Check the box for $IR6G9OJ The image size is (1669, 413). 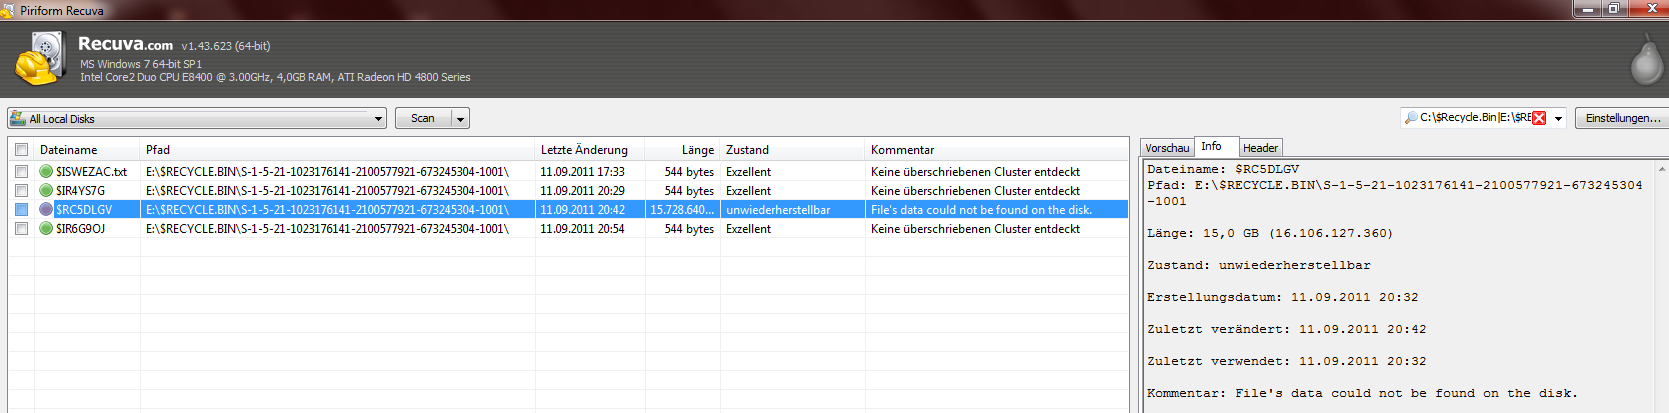click(x=21, y=228)
